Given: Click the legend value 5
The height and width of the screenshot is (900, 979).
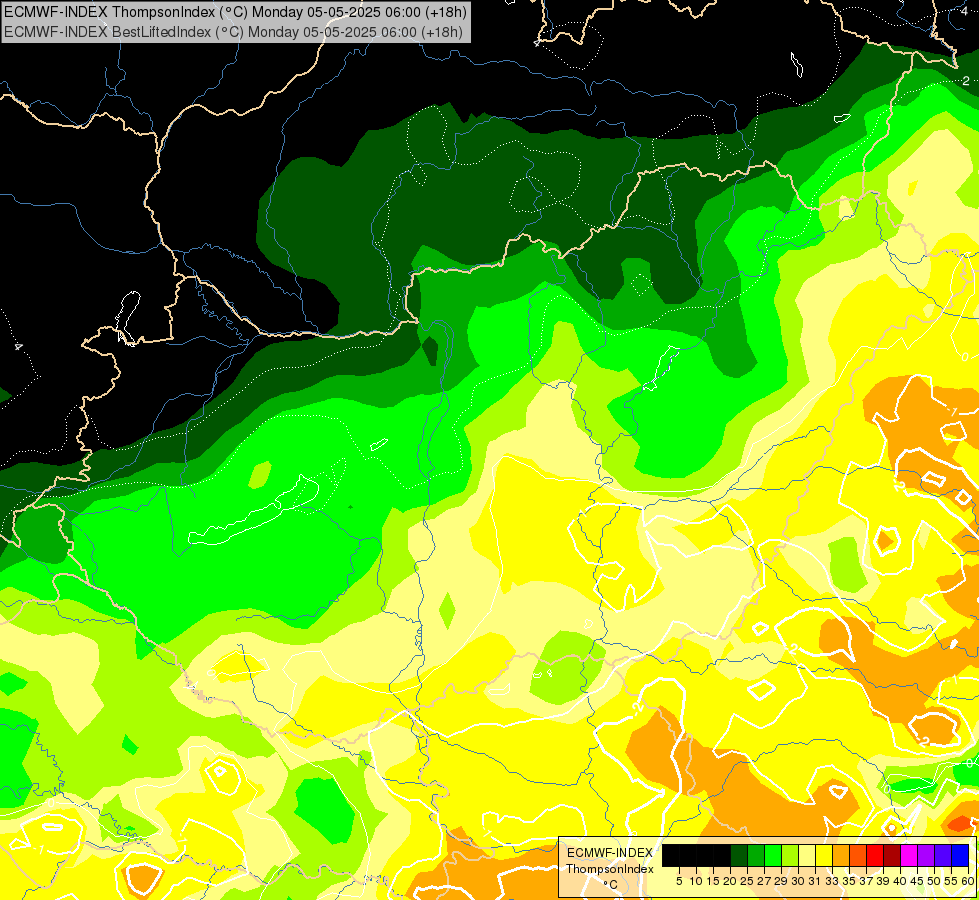Looking at the screenshot, I should (x=679, y=881).
